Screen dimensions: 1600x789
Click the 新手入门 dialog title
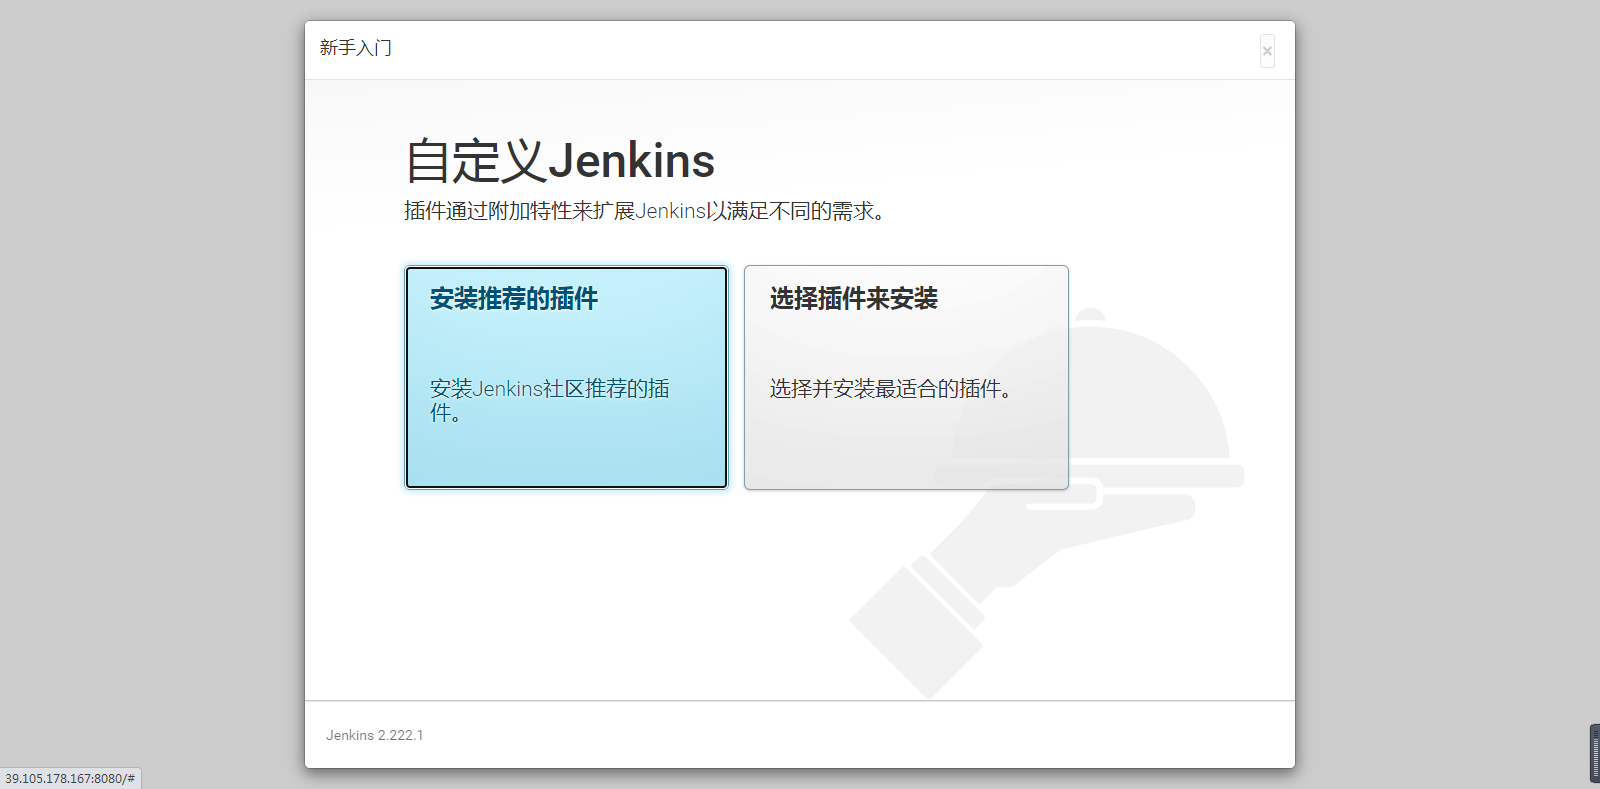click(x=356, y=48)
